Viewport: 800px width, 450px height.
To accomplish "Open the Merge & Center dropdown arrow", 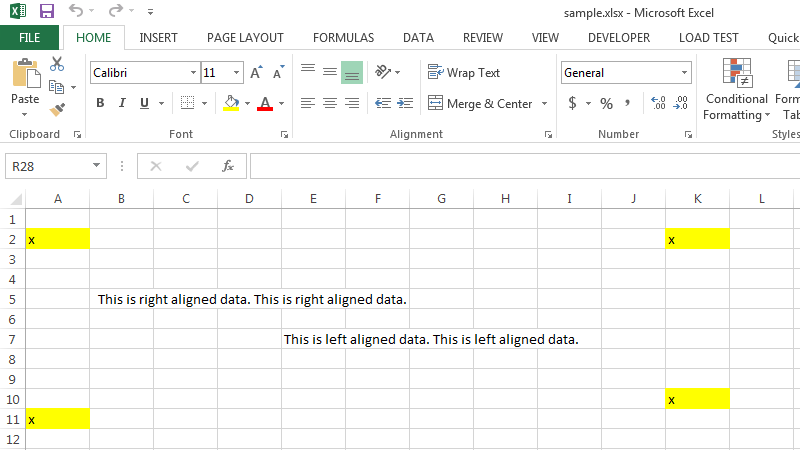I will (x=544, y=103).
